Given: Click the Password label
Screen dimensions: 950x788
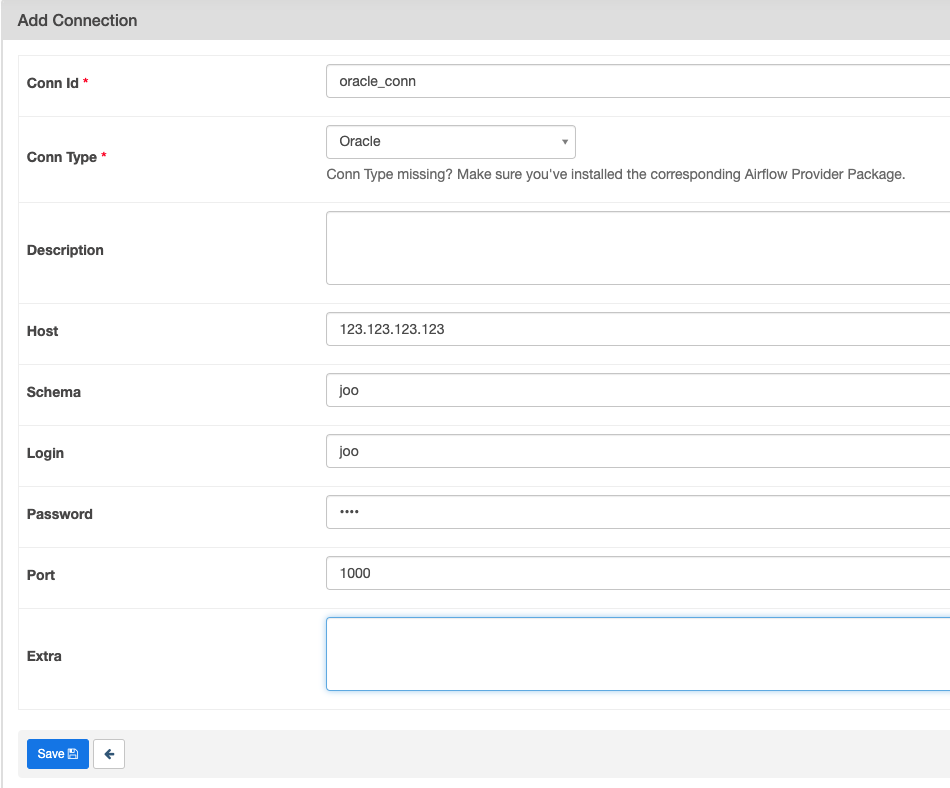Looking at the screenshot, I should 60,514.
